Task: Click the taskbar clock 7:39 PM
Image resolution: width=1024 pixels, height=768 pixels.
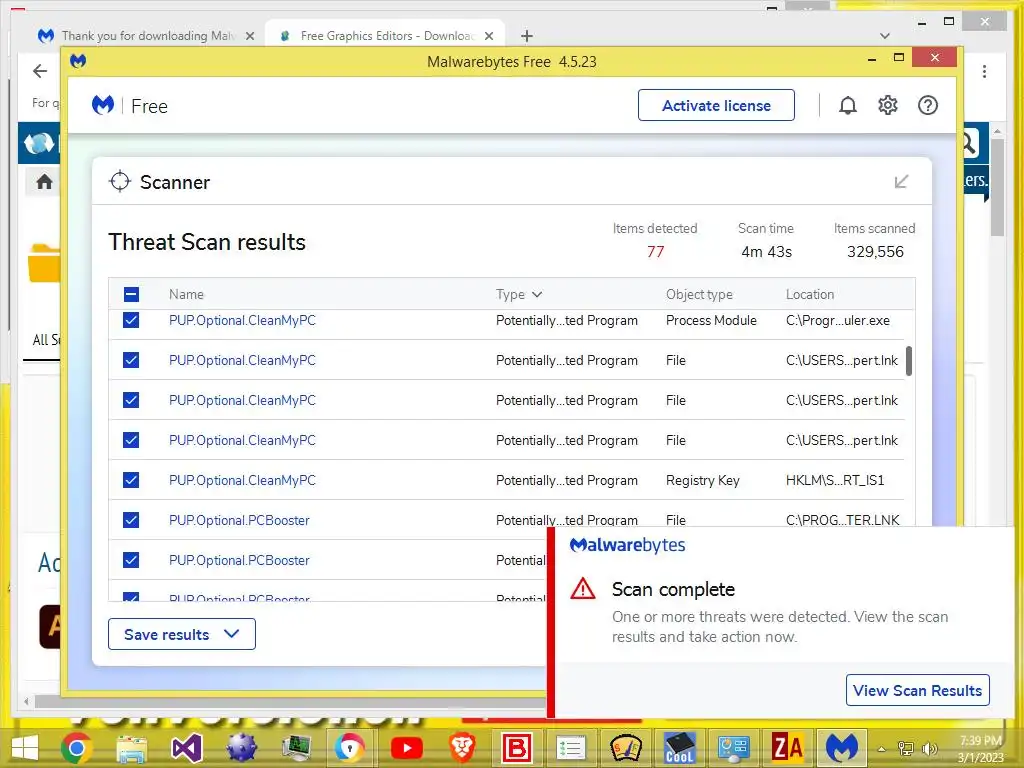Action: (980, 741)
